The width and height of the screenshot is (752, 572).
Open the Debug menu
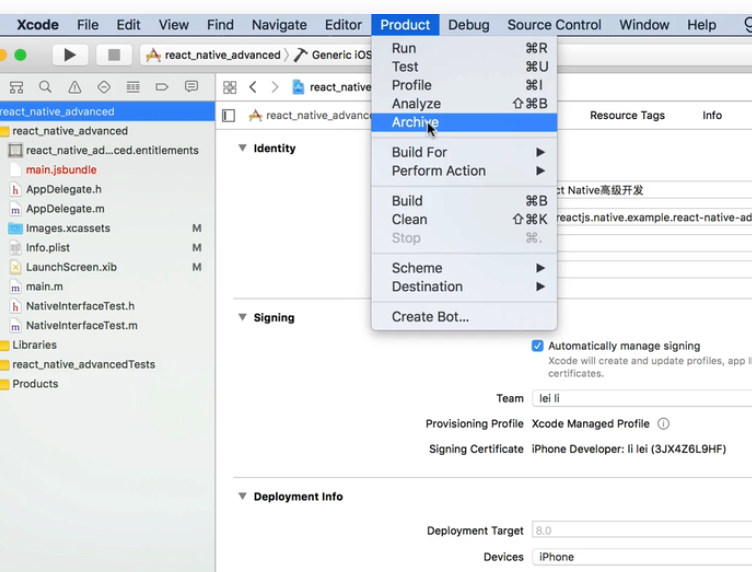pyautogui.click(x=469, y=25)
